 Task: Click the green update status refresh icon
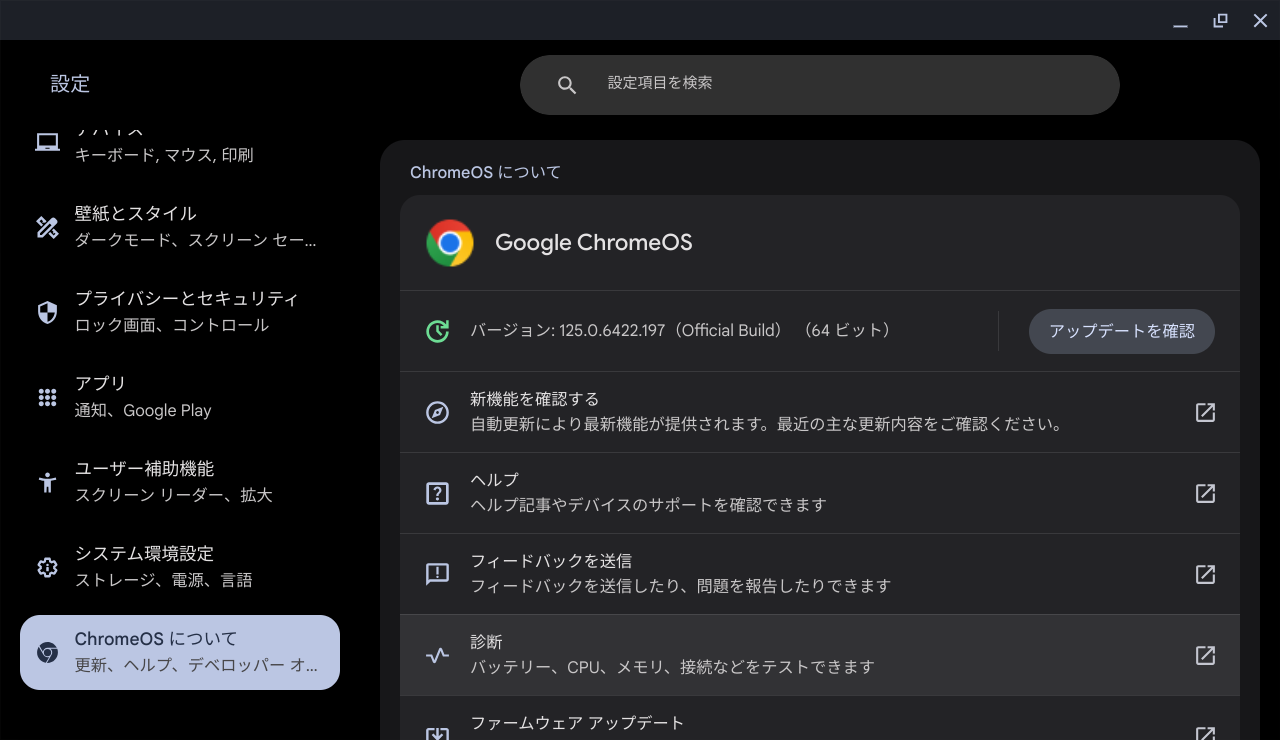pos(437,330)
